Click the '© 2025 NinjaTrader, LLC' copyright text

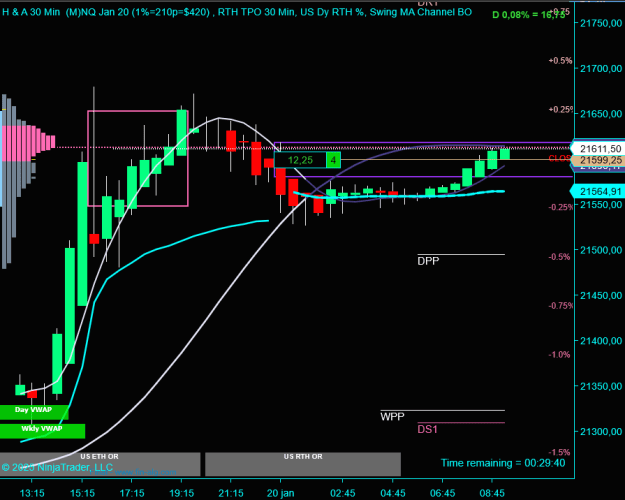point(57,467)
